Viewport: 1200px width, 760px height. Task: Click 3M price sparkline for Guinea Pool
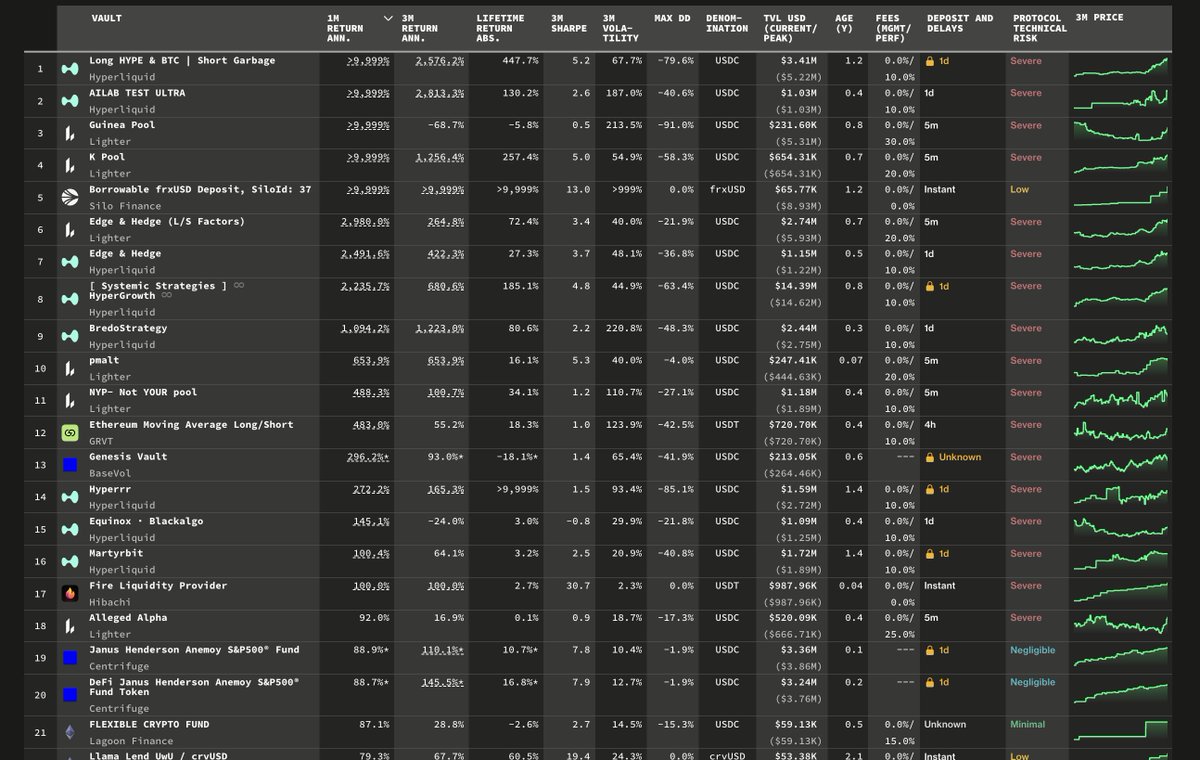pos(1120,133)
